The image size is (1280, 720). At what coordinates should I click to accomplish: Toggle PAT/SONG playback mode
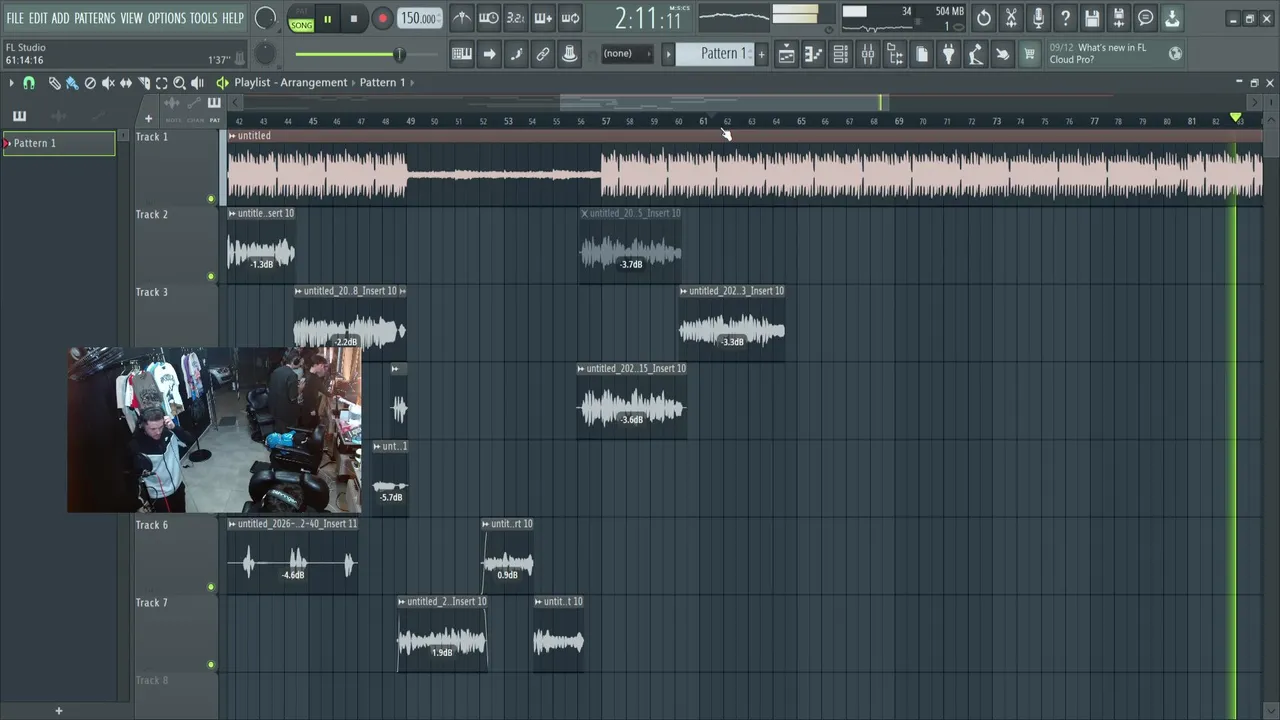tap(301, 20)
